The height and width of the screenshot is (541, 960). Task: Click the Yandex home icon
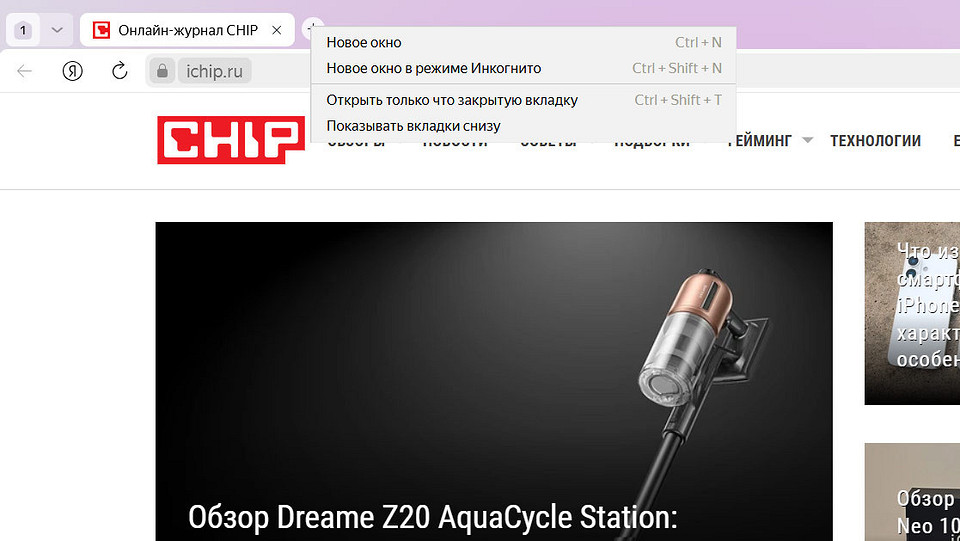coord(72,71)
